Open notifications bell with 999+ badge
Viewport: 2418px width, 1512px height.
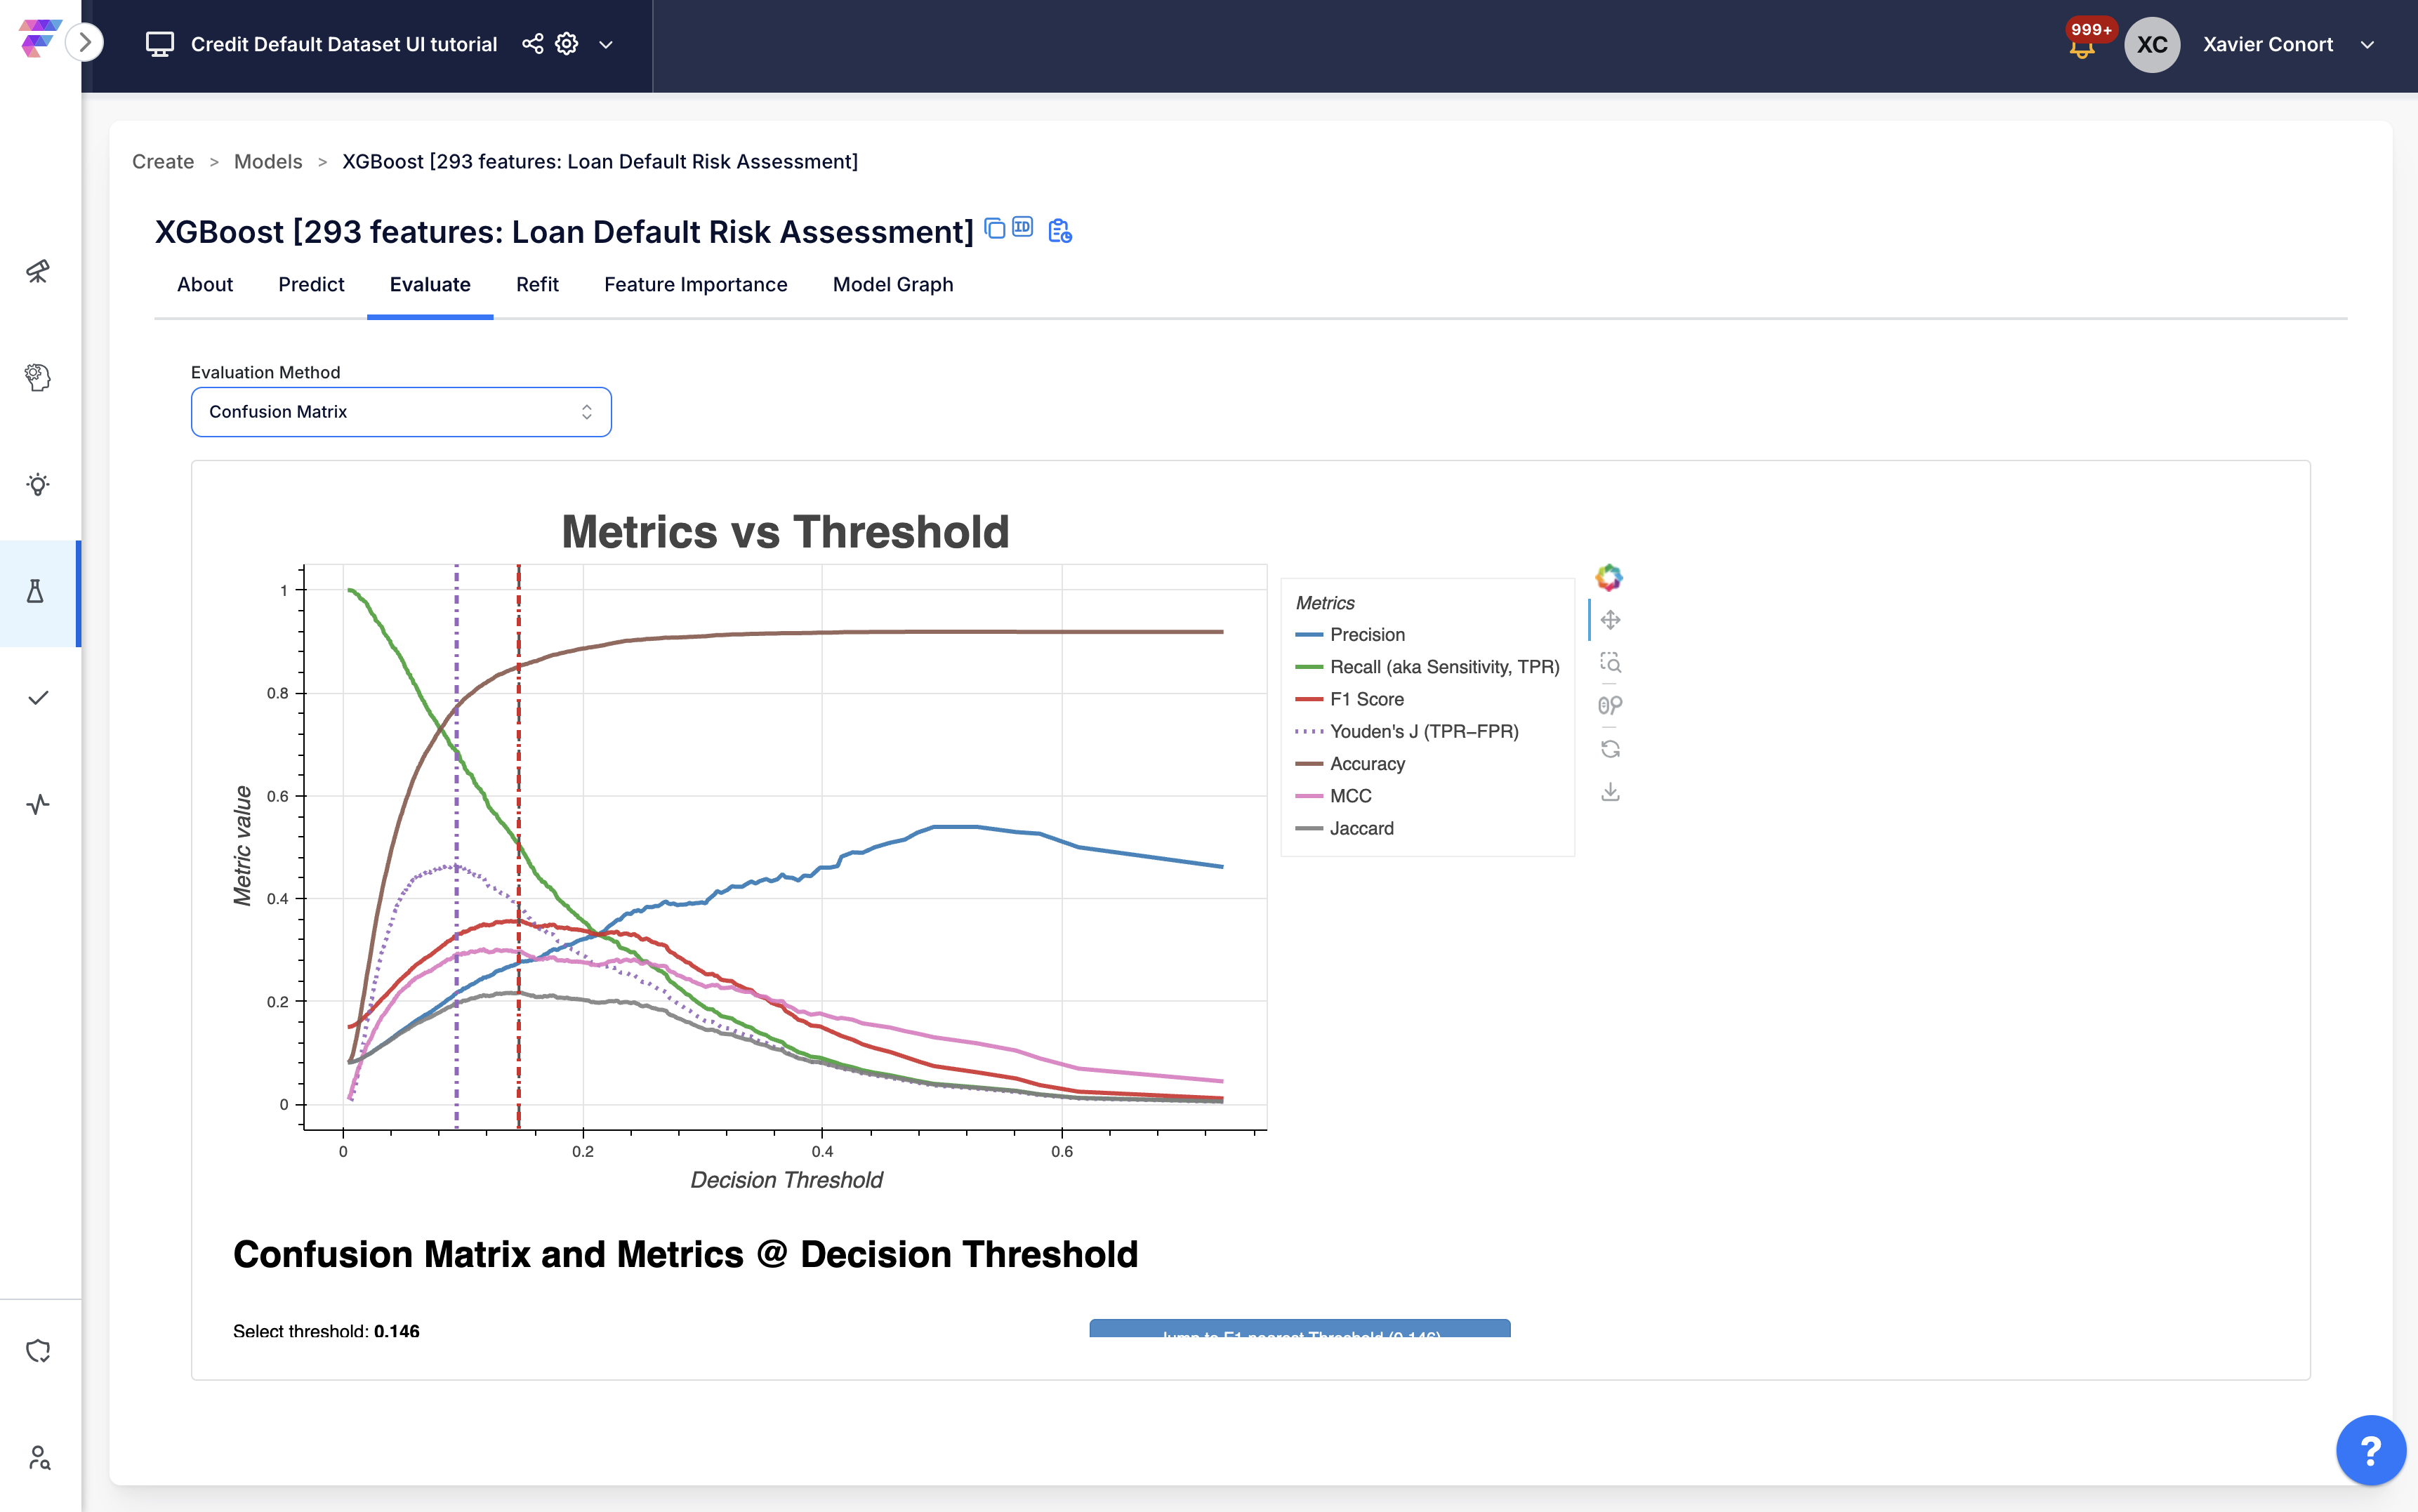pyautogui.click(x=2082, y=46)
